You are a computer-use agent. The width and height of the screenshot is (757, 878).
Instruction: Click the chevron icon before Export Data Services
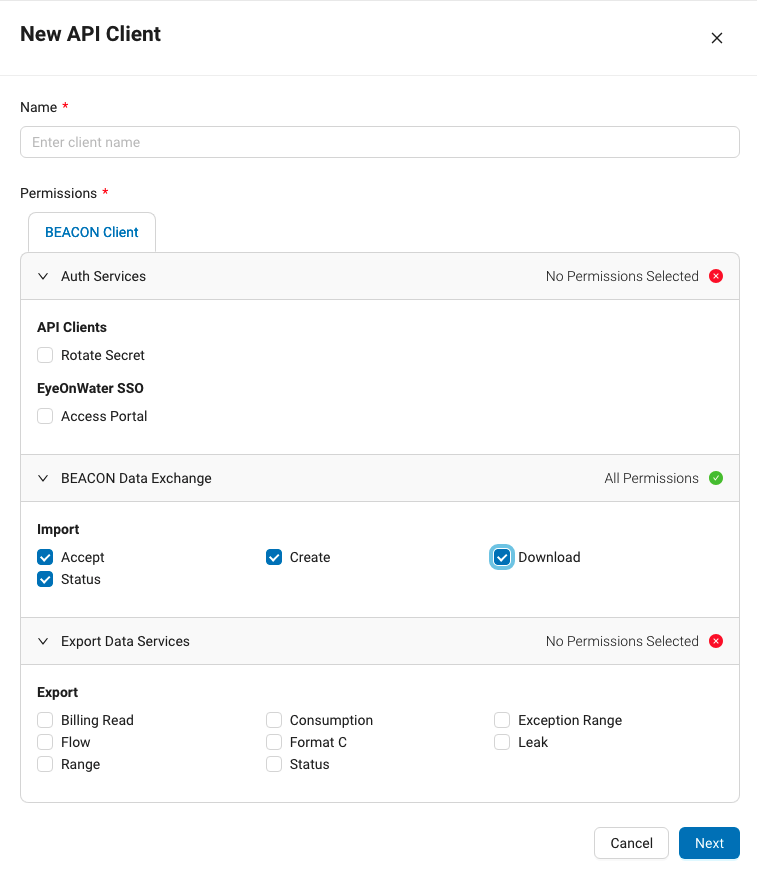pyautogui.click(x=42, y=641)
